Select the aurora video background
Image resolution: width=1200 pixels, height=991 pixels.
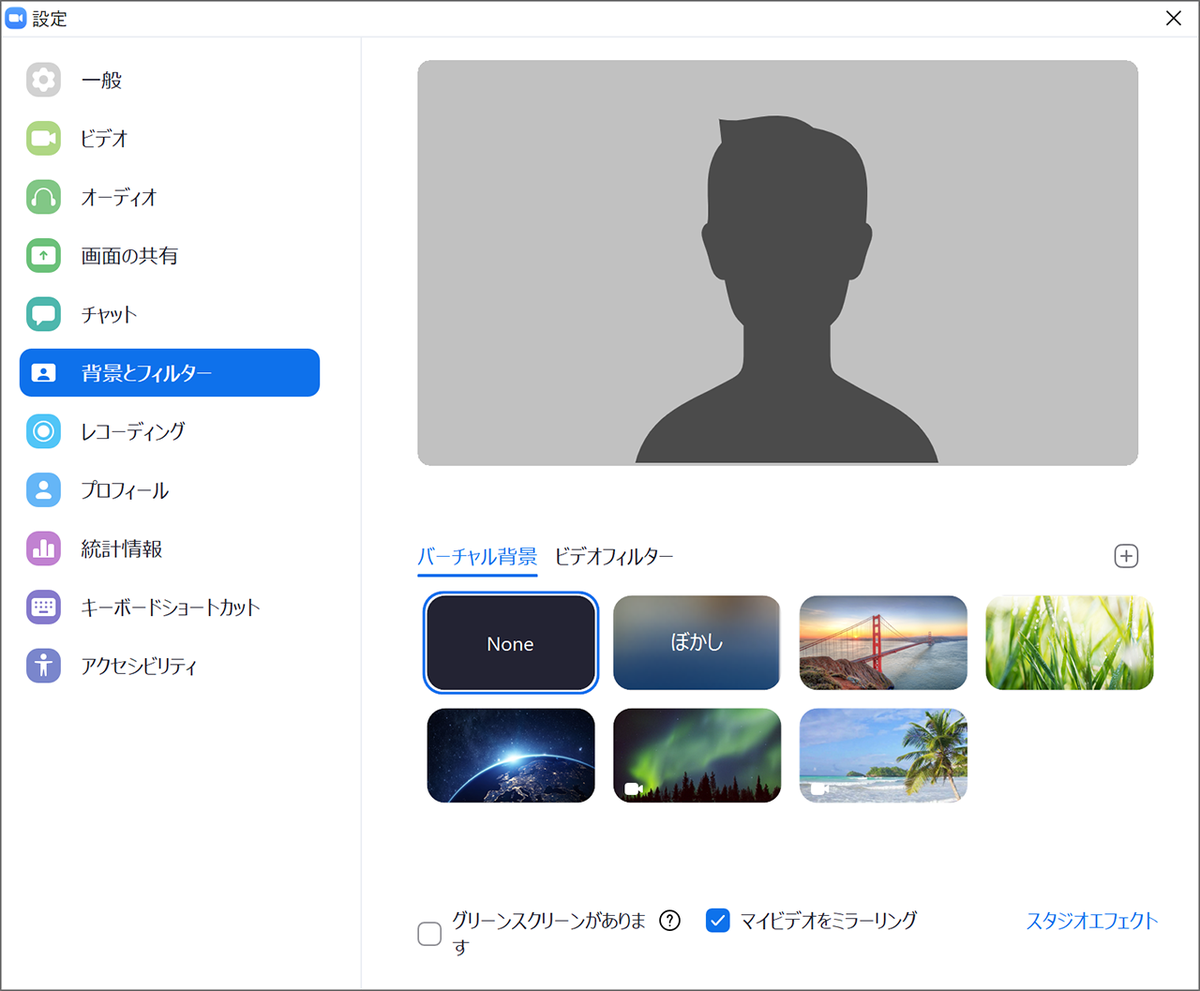click(696, 755)
